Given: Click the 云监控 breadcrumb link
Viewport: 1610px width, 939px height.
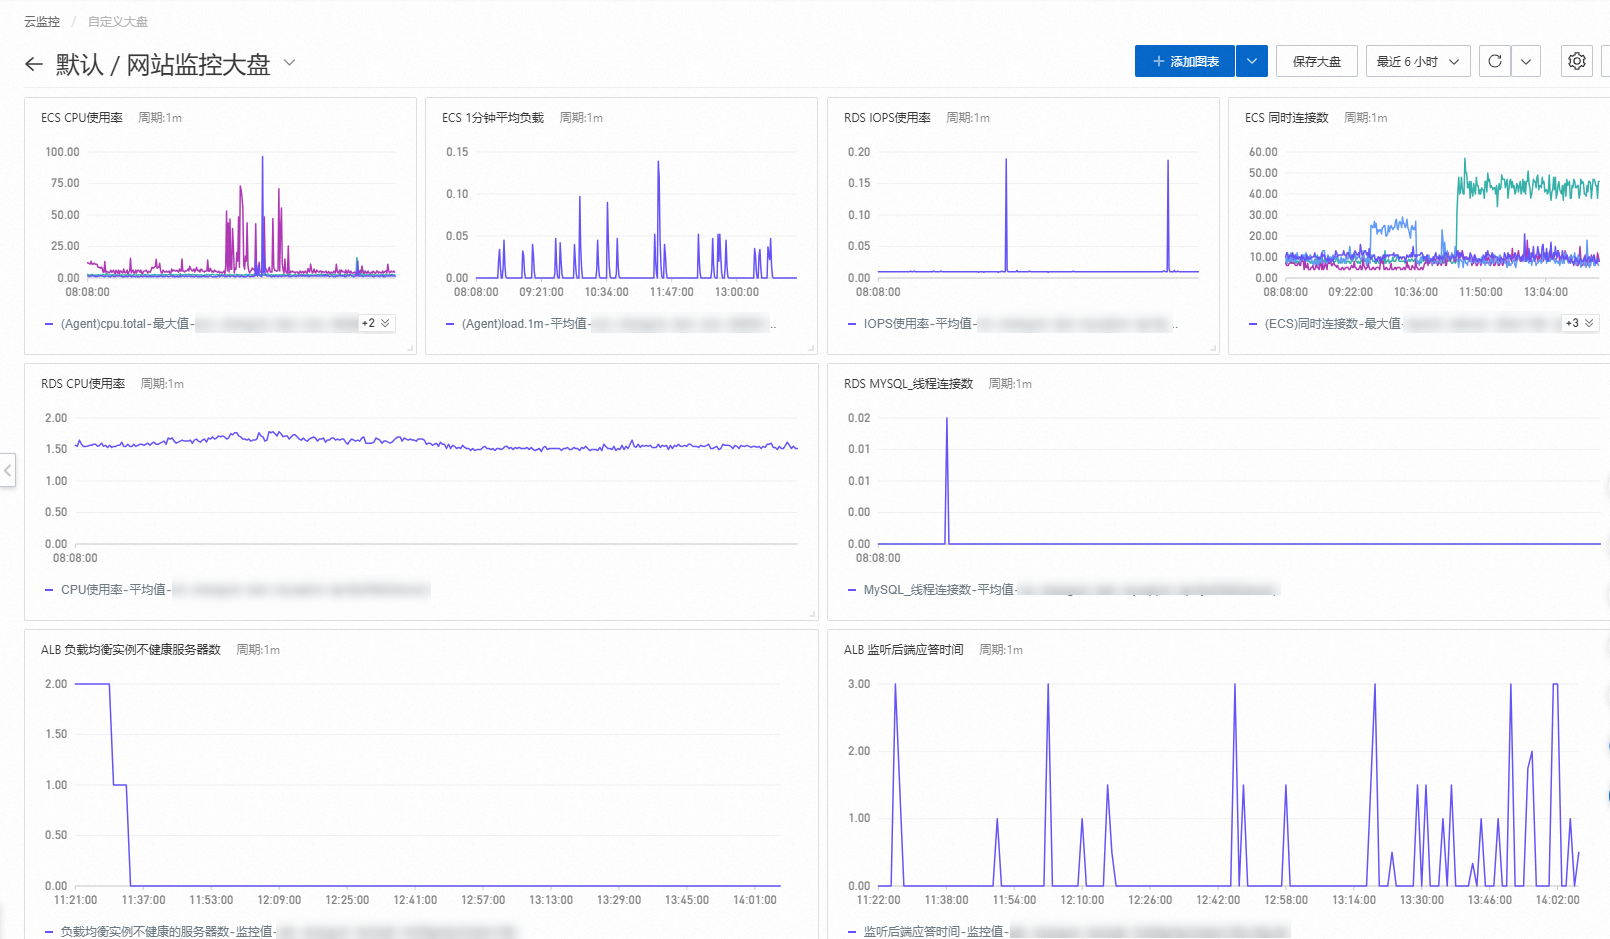Looking at the screenshot, I should click(42, 21).
